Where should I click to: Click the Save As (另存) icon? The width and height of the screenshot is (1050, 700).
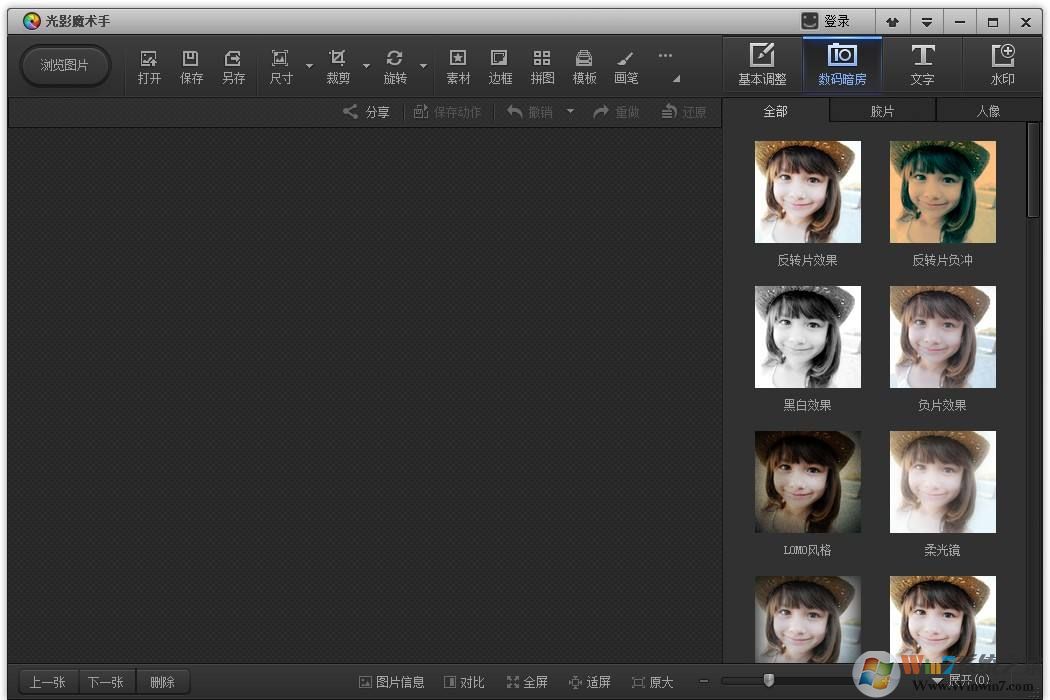coord(233,66)
